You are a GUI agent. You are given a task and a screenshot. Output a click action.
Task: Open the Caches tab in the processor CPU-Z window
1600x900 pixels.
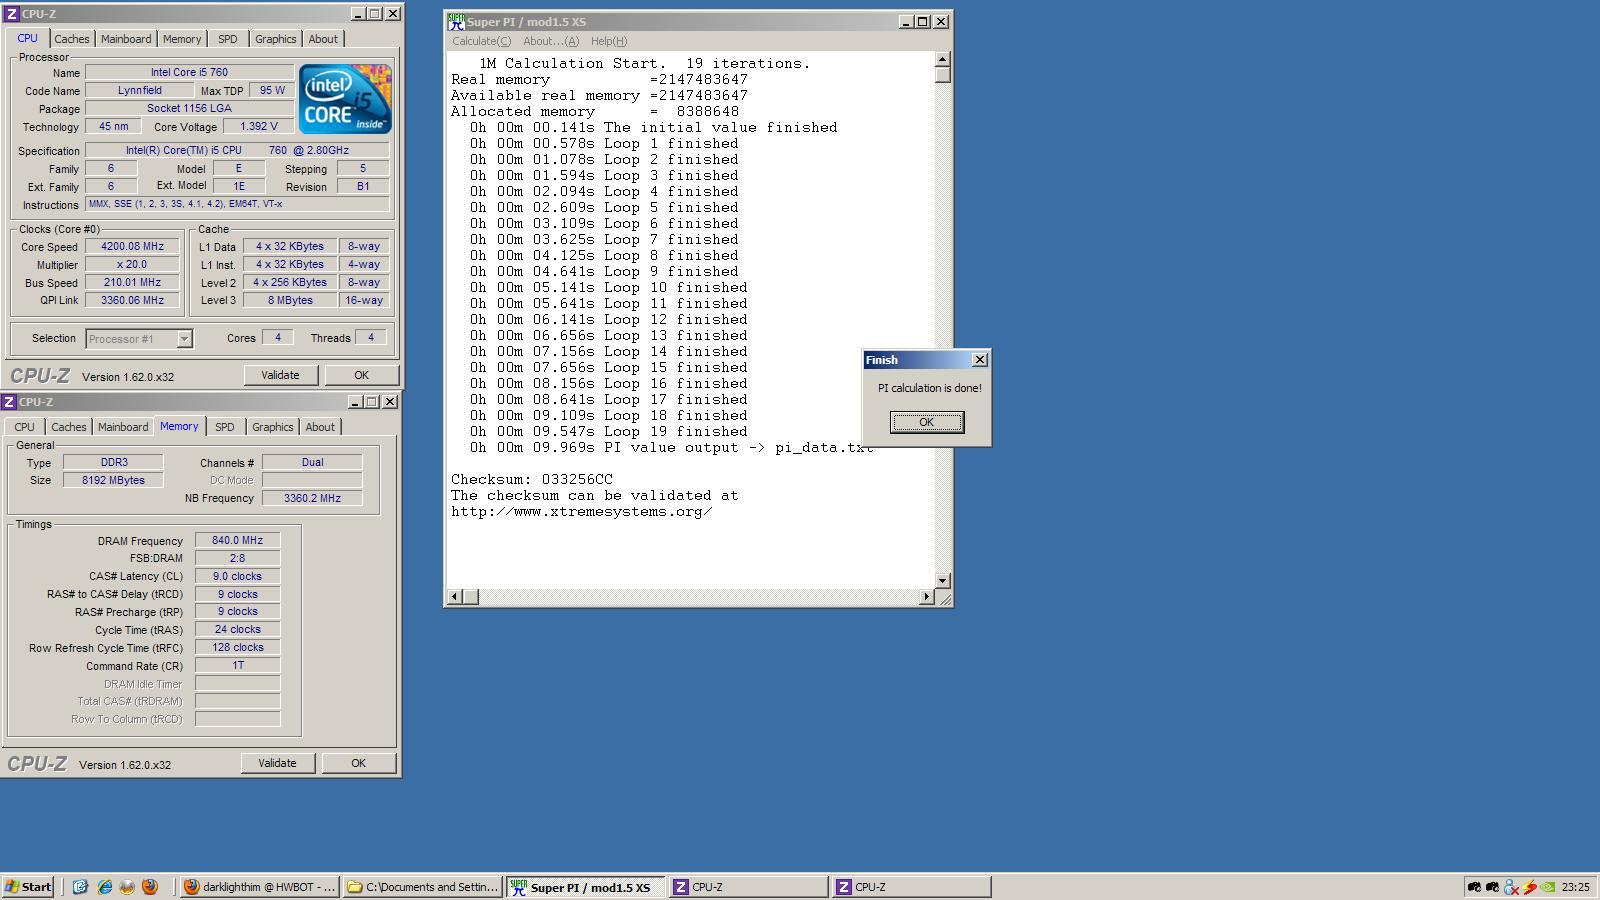(x=72, y=39)
